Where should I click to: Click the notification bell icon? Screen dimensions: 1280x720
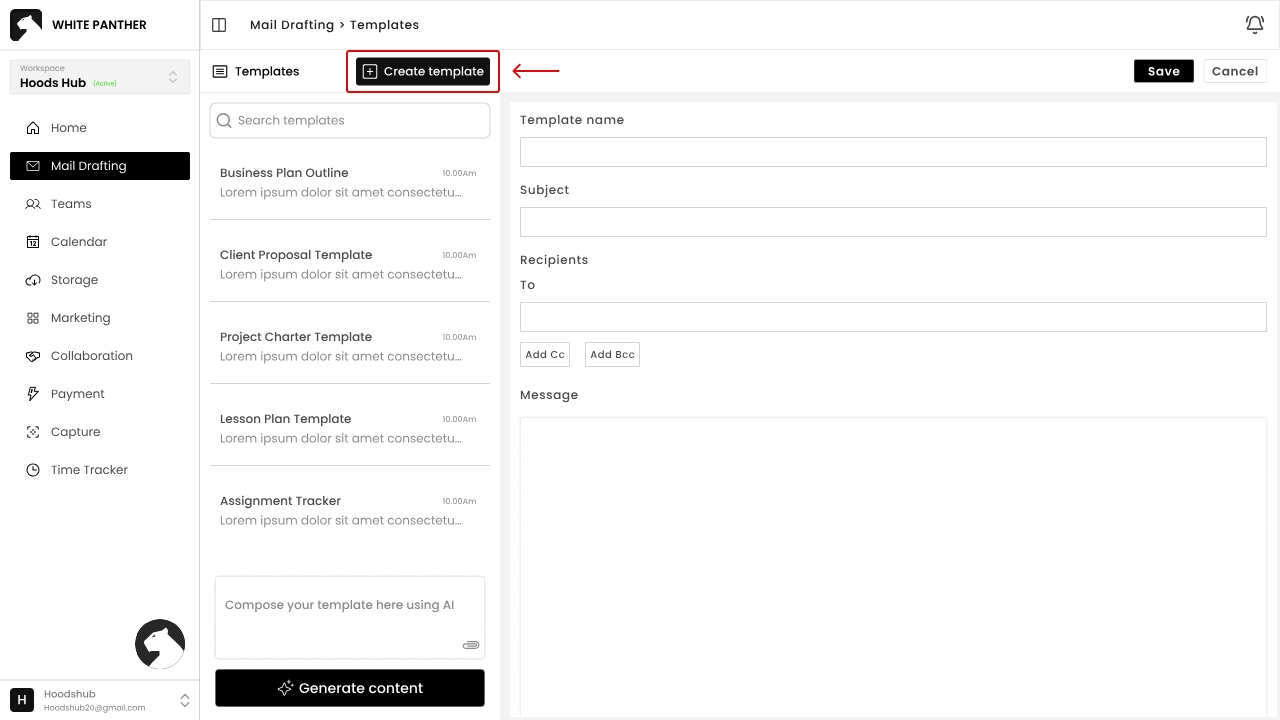click(1254, 25)
